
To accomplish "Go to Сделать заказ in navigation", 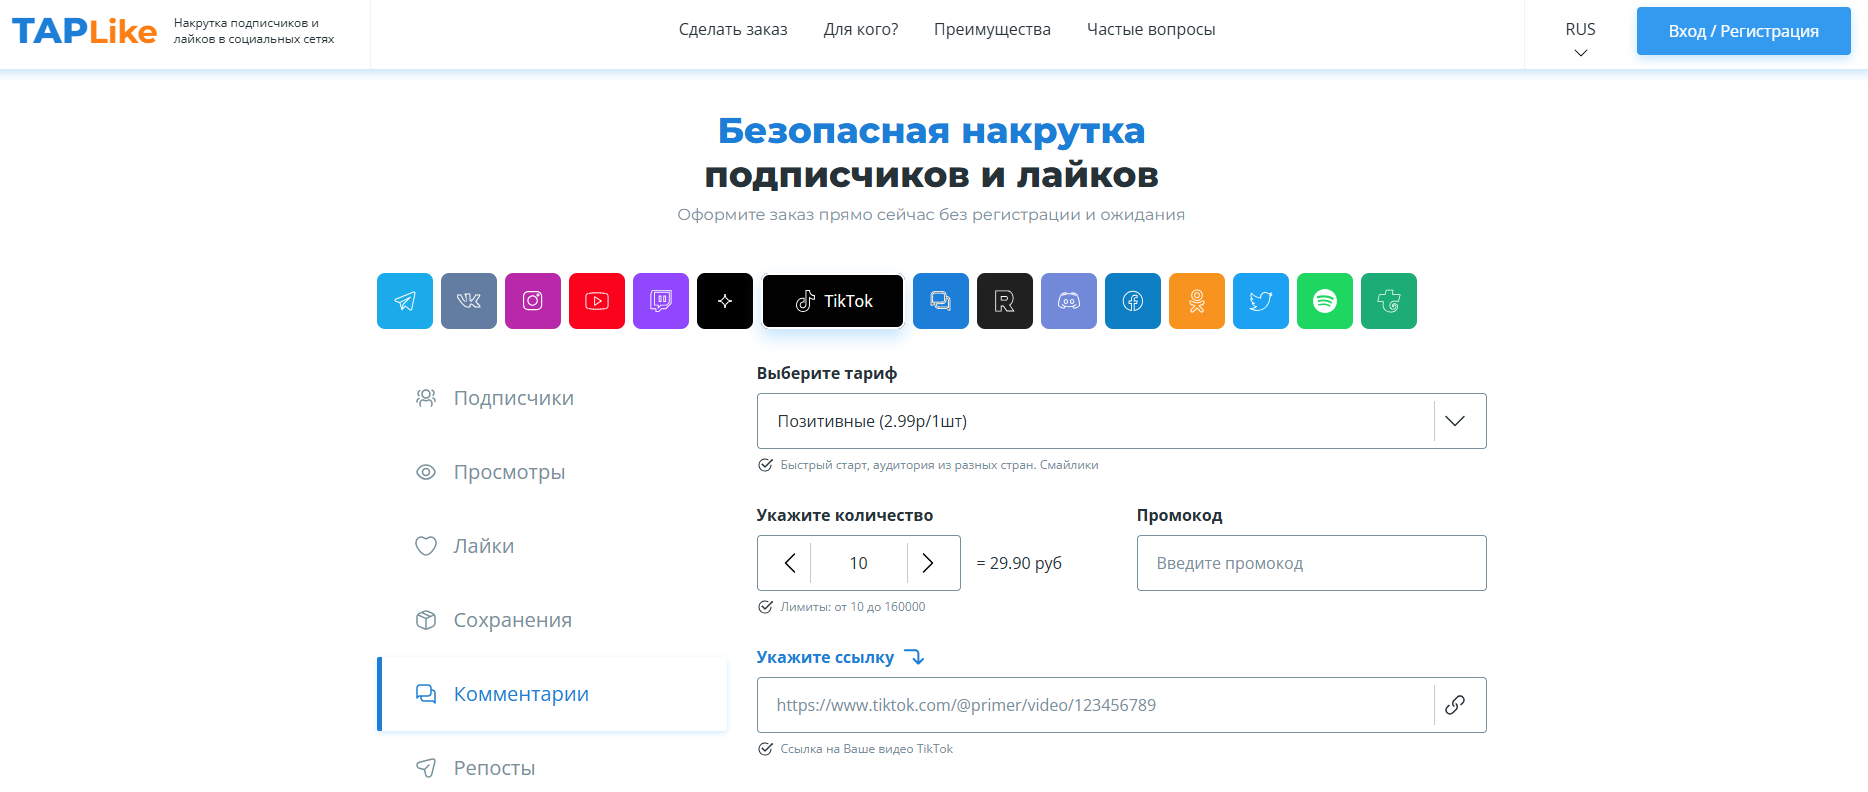I will pos(733,29).
